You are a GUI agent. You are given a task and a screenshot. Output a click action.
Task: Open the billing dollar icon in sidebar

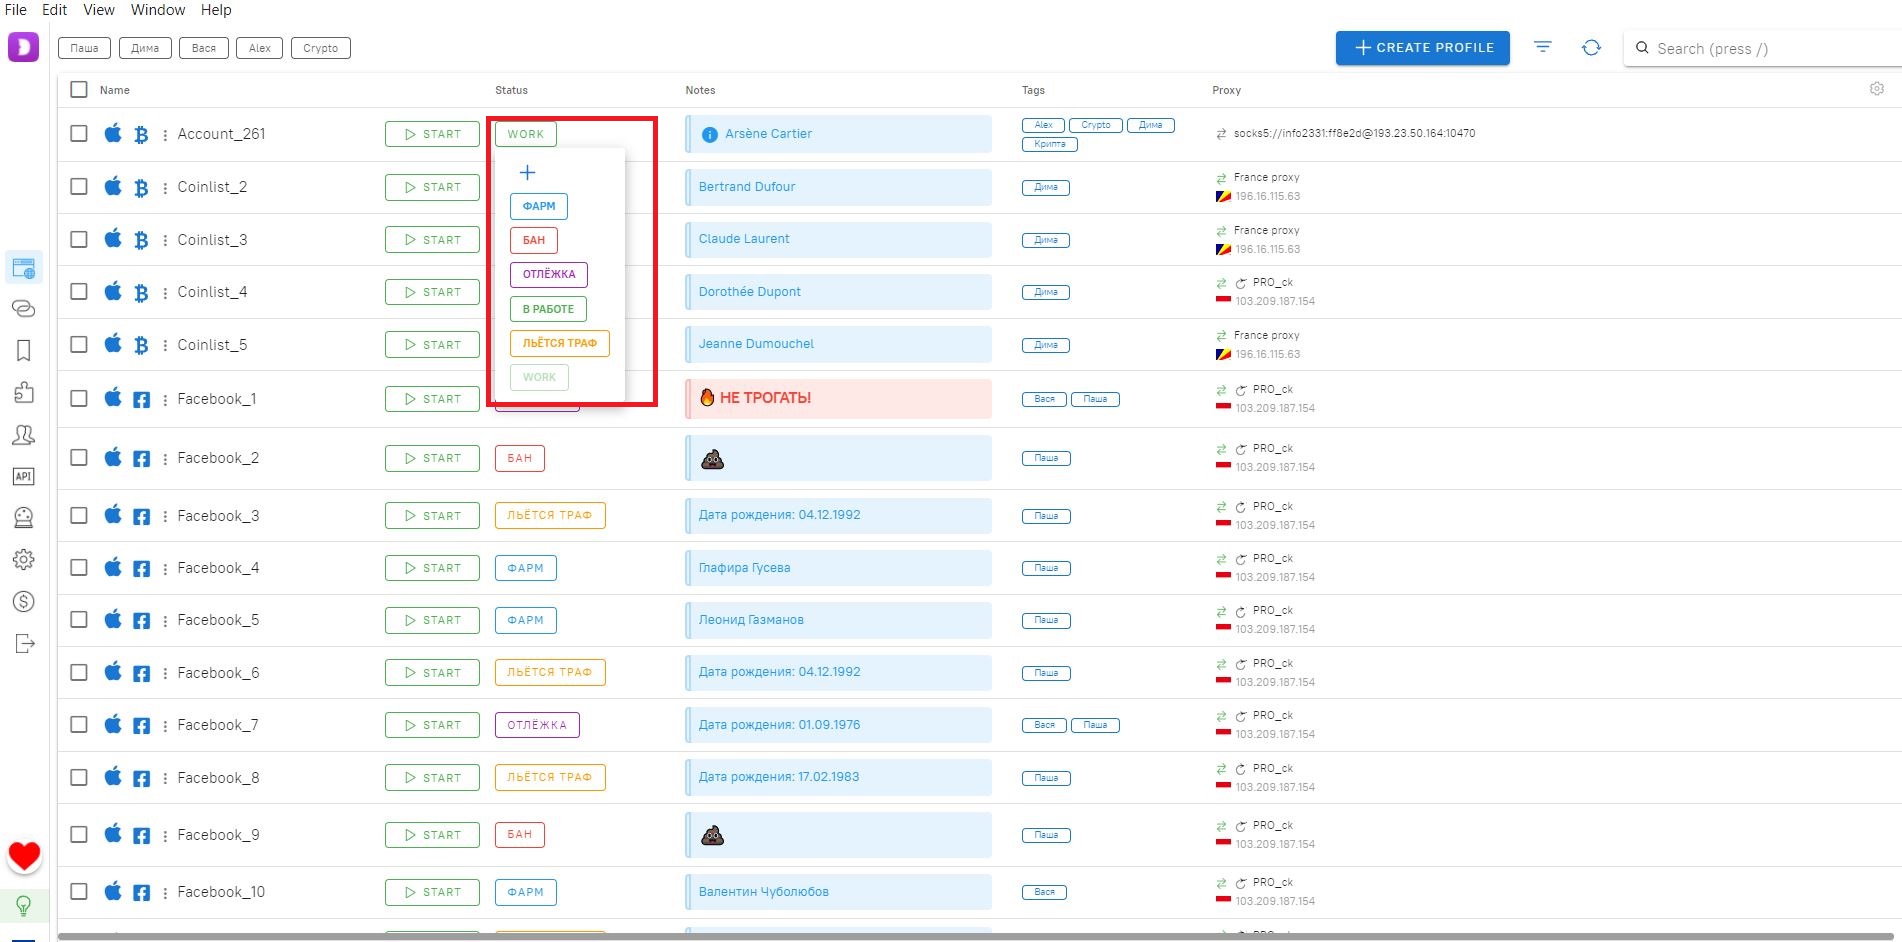[23, 601]
